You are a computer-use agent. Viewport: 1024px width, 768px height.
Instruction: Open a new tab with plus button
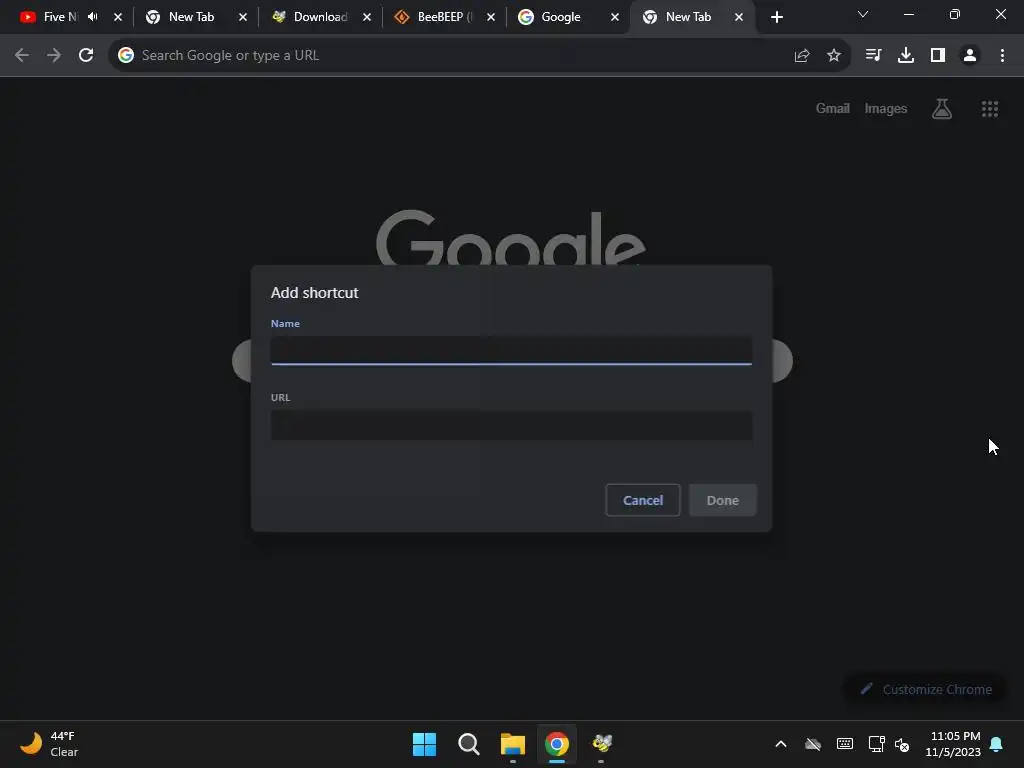776,17
